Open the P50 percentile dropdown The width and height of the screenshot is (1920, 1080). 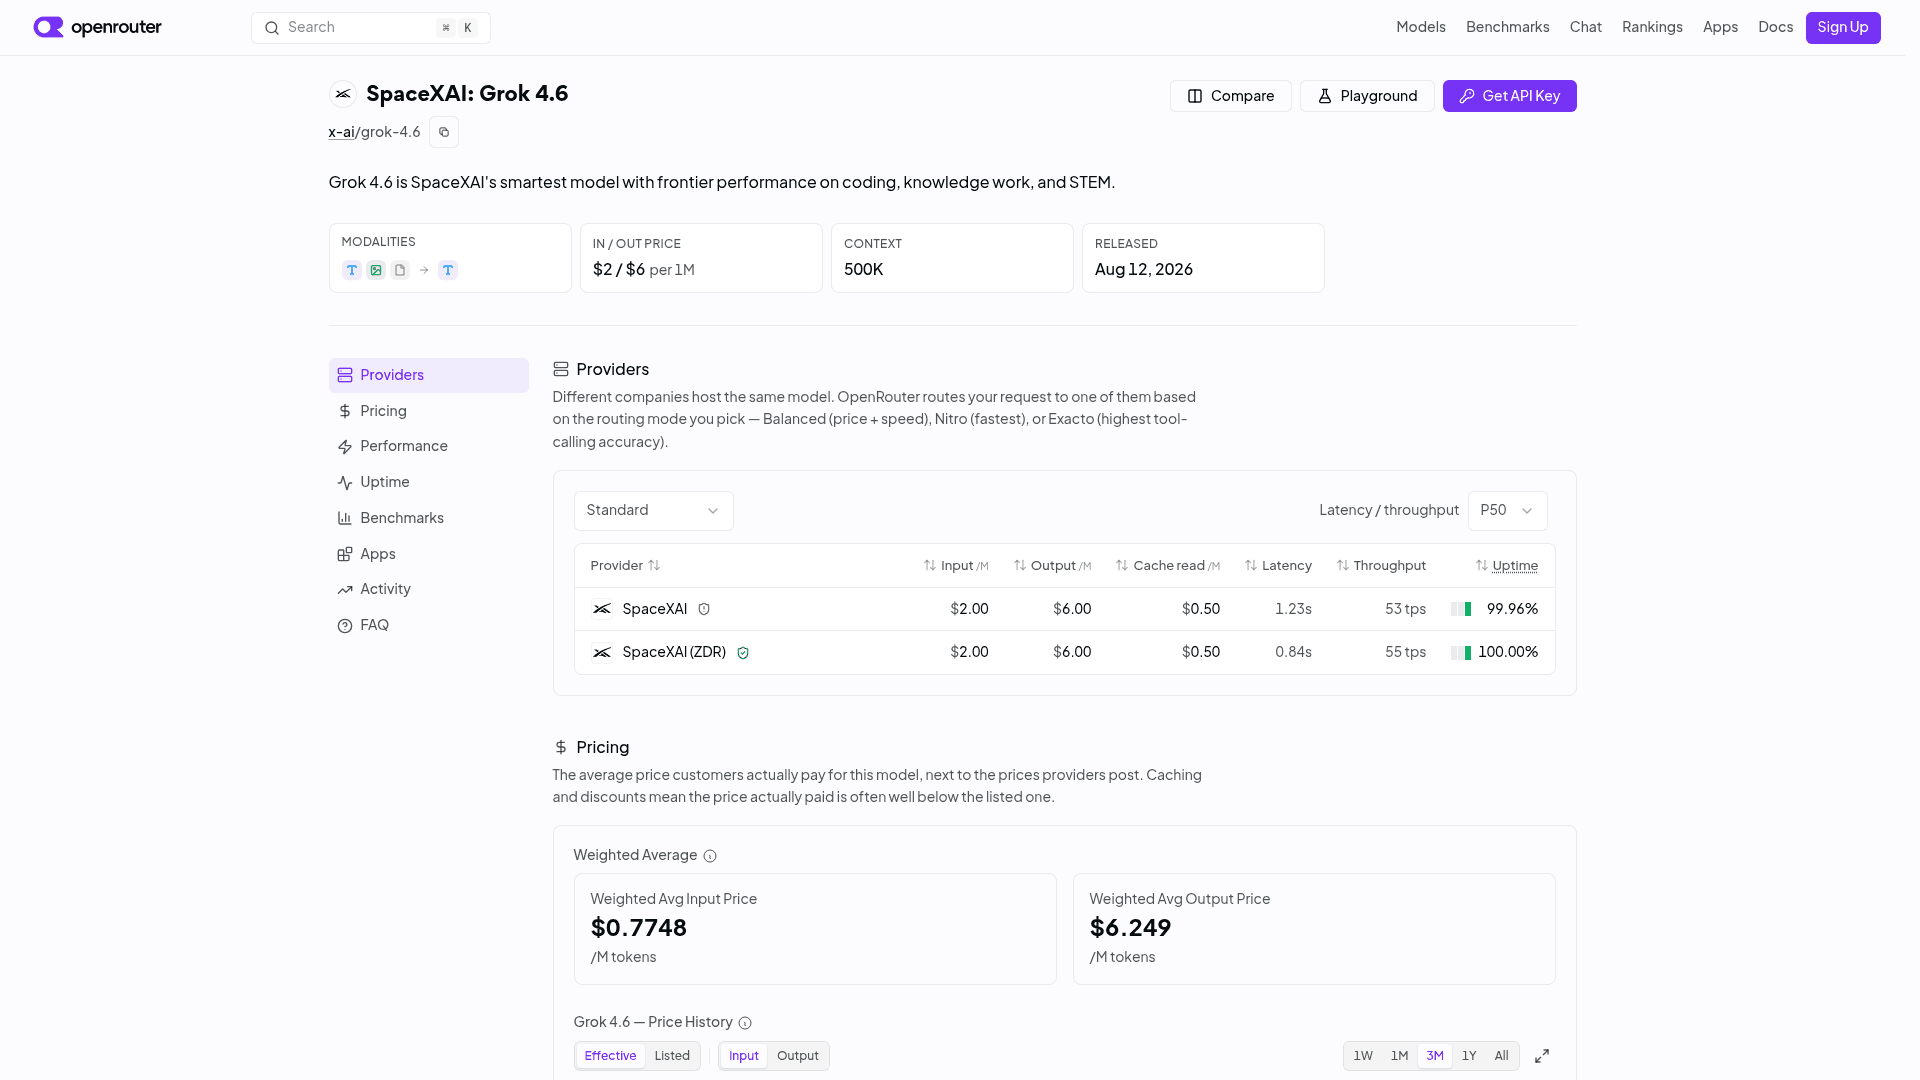[1508, 511]
